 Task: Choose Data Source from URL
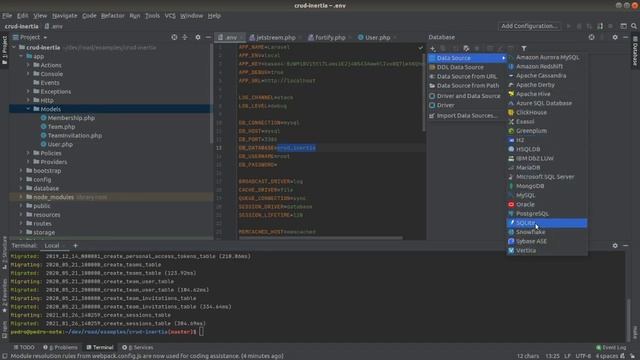click(x=467, y=76)
